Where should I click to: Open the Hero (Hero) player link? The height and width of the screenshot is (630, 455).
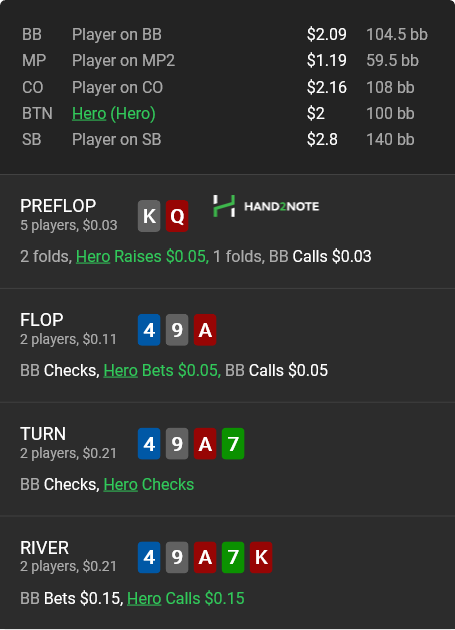tap(114, 114)
